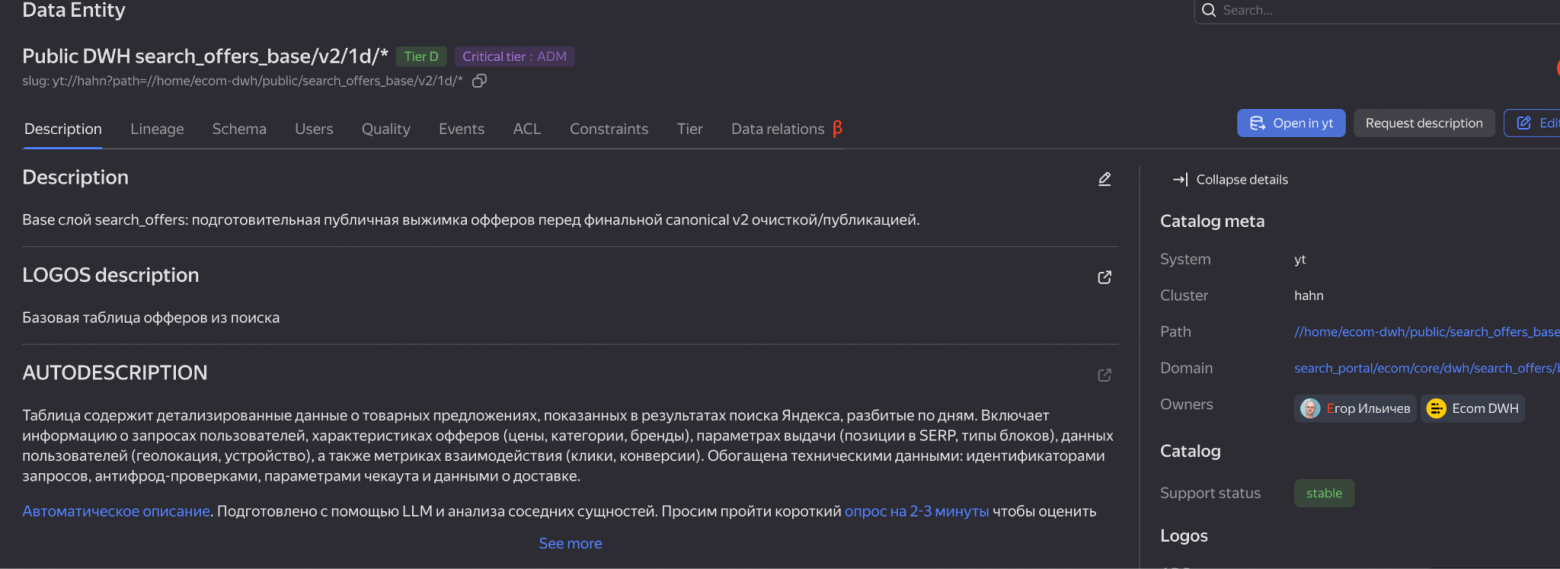Click the text Базовая таблица офферов из поиска
Viewport: 1560px width, 569px height.
point(151,318)
